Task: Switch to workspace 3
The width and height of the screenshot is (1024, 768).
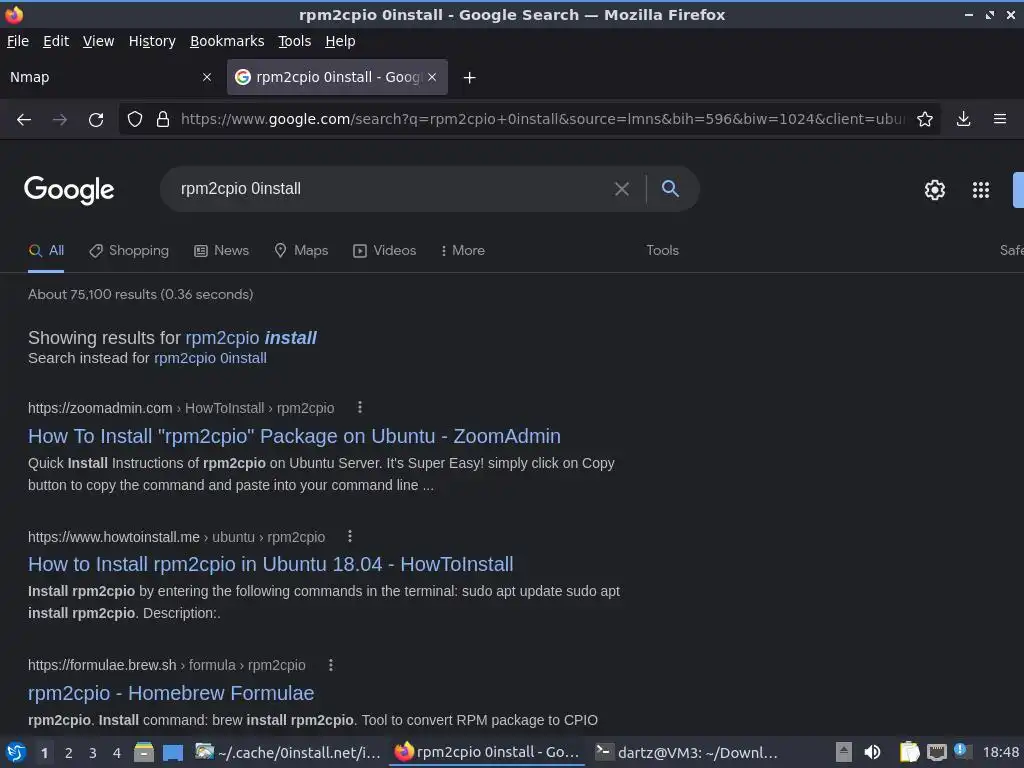Action: coord(93,753)
